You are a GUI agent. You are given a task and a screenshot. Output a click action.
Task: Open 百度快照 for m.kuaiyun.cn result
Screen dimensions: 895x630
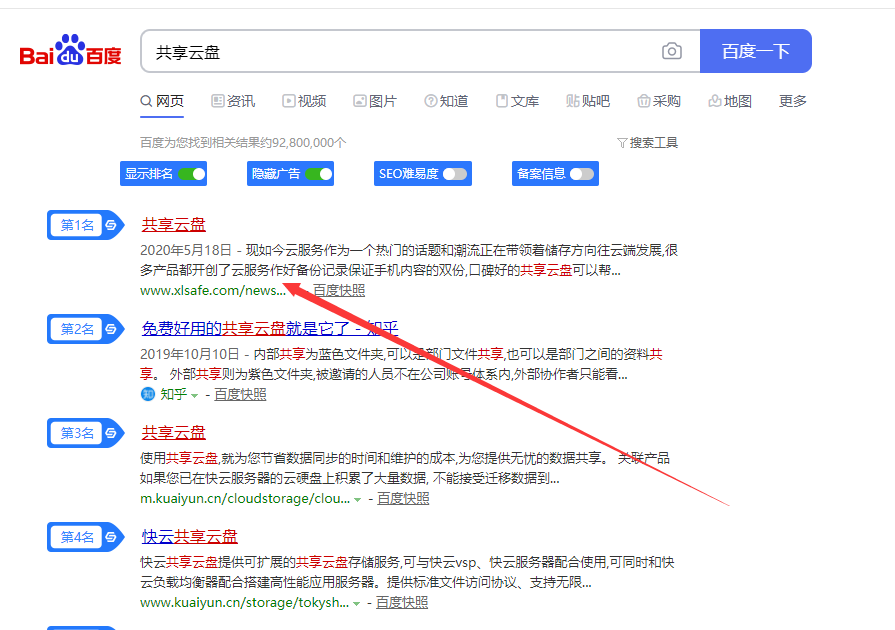(403, 499)
